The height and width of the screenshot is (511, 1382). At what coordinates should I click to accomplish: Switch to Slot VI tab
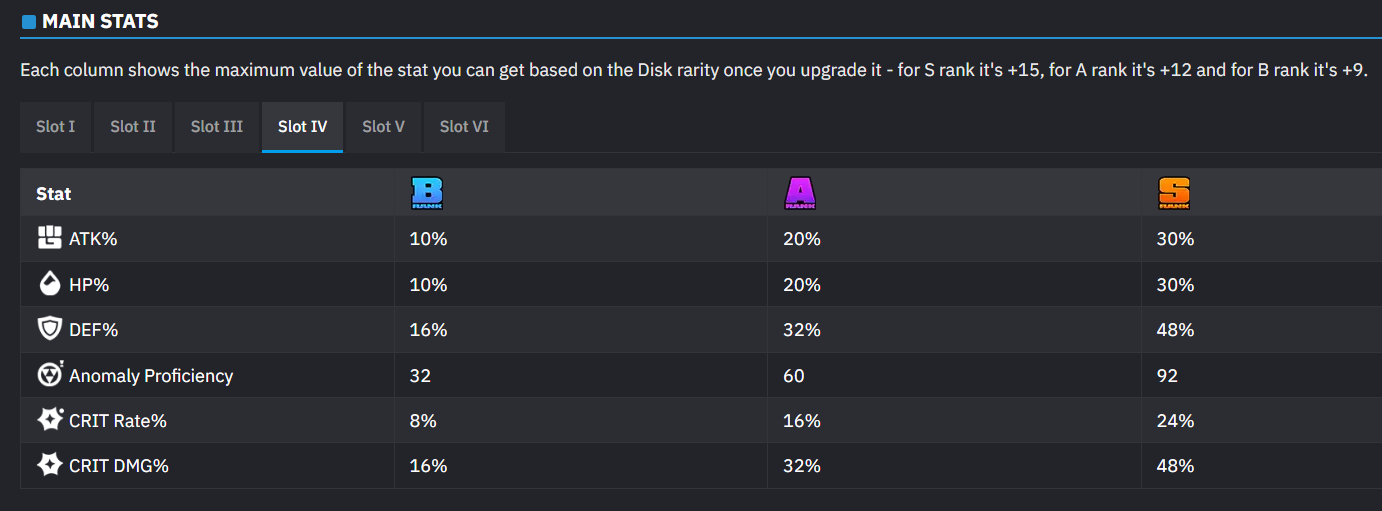point(464,127)
